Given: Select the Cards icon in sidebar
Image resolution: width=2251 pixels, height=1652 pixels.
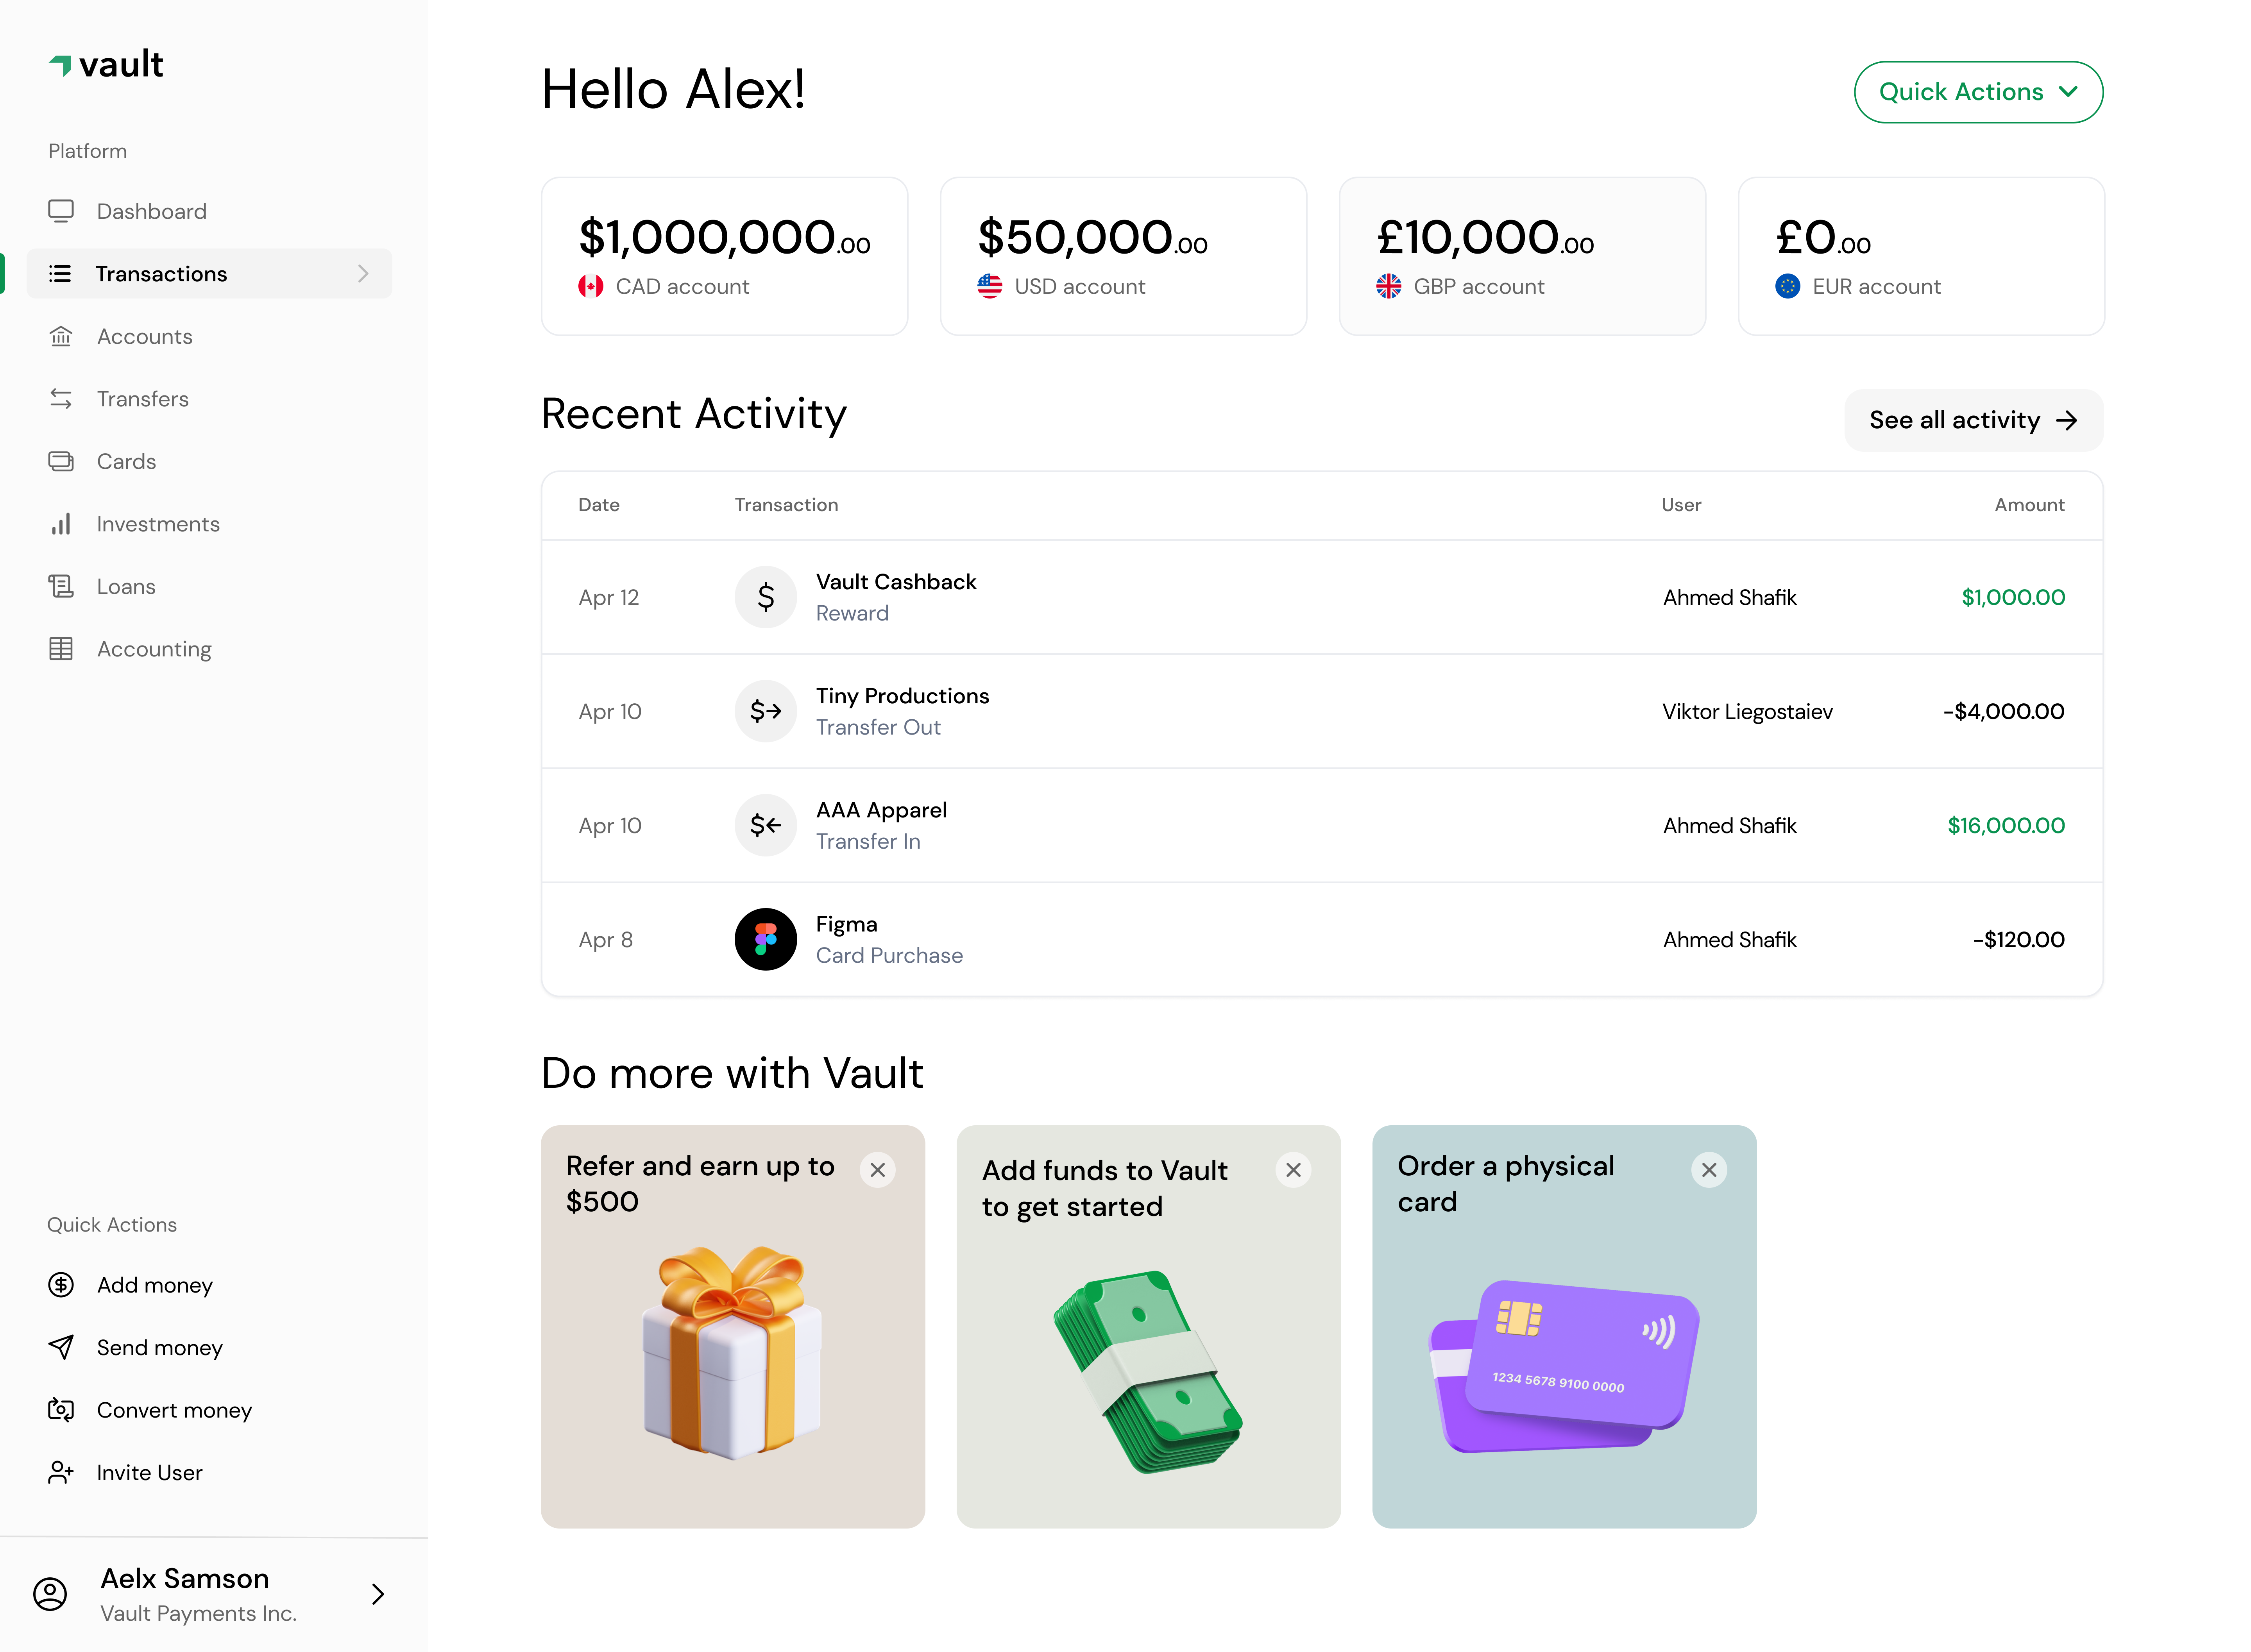Looking at the screenshot, I should click(61, 461).
